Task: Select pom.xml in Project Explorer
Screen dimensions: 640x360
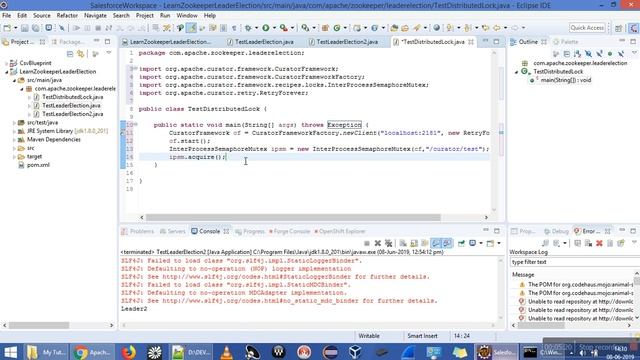Action: (38, 165)
